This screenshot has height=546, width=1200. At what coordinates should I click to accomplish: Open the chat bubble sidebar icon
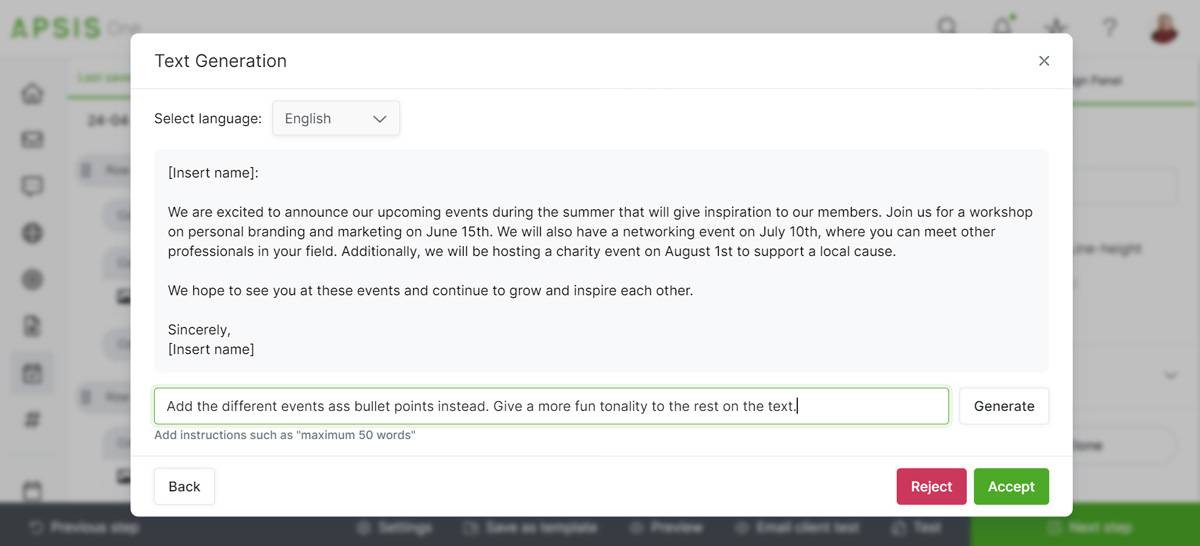click(32, 186)
